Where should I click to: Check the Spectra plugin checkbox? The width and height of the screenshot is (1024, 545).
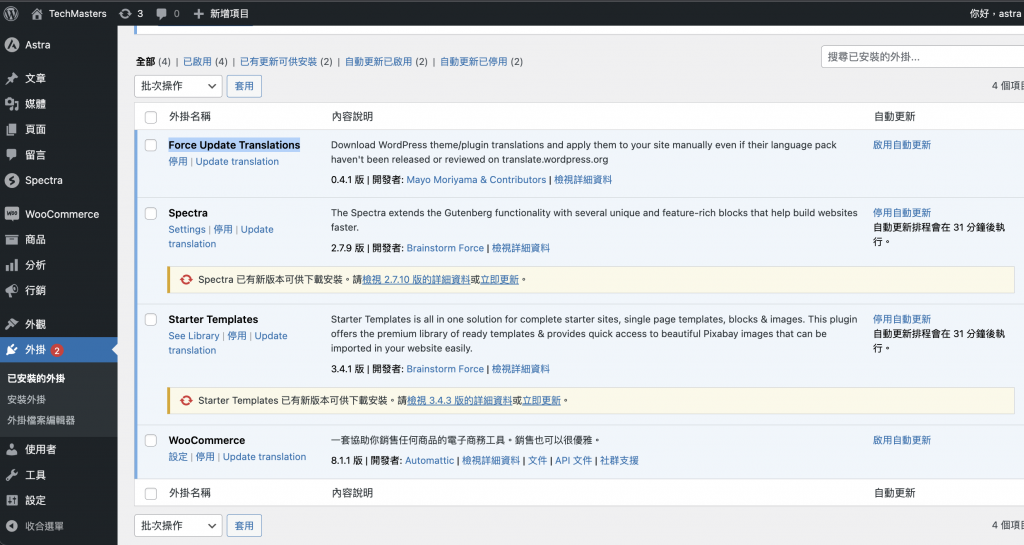coord(151,213)
